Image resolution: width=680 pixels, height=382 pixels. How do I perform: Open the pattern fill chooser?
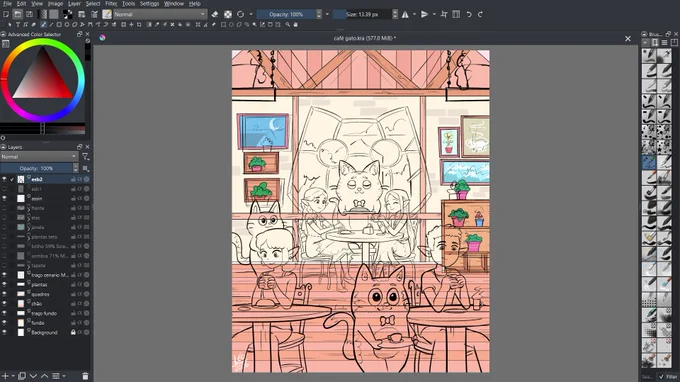click(53, 14)
